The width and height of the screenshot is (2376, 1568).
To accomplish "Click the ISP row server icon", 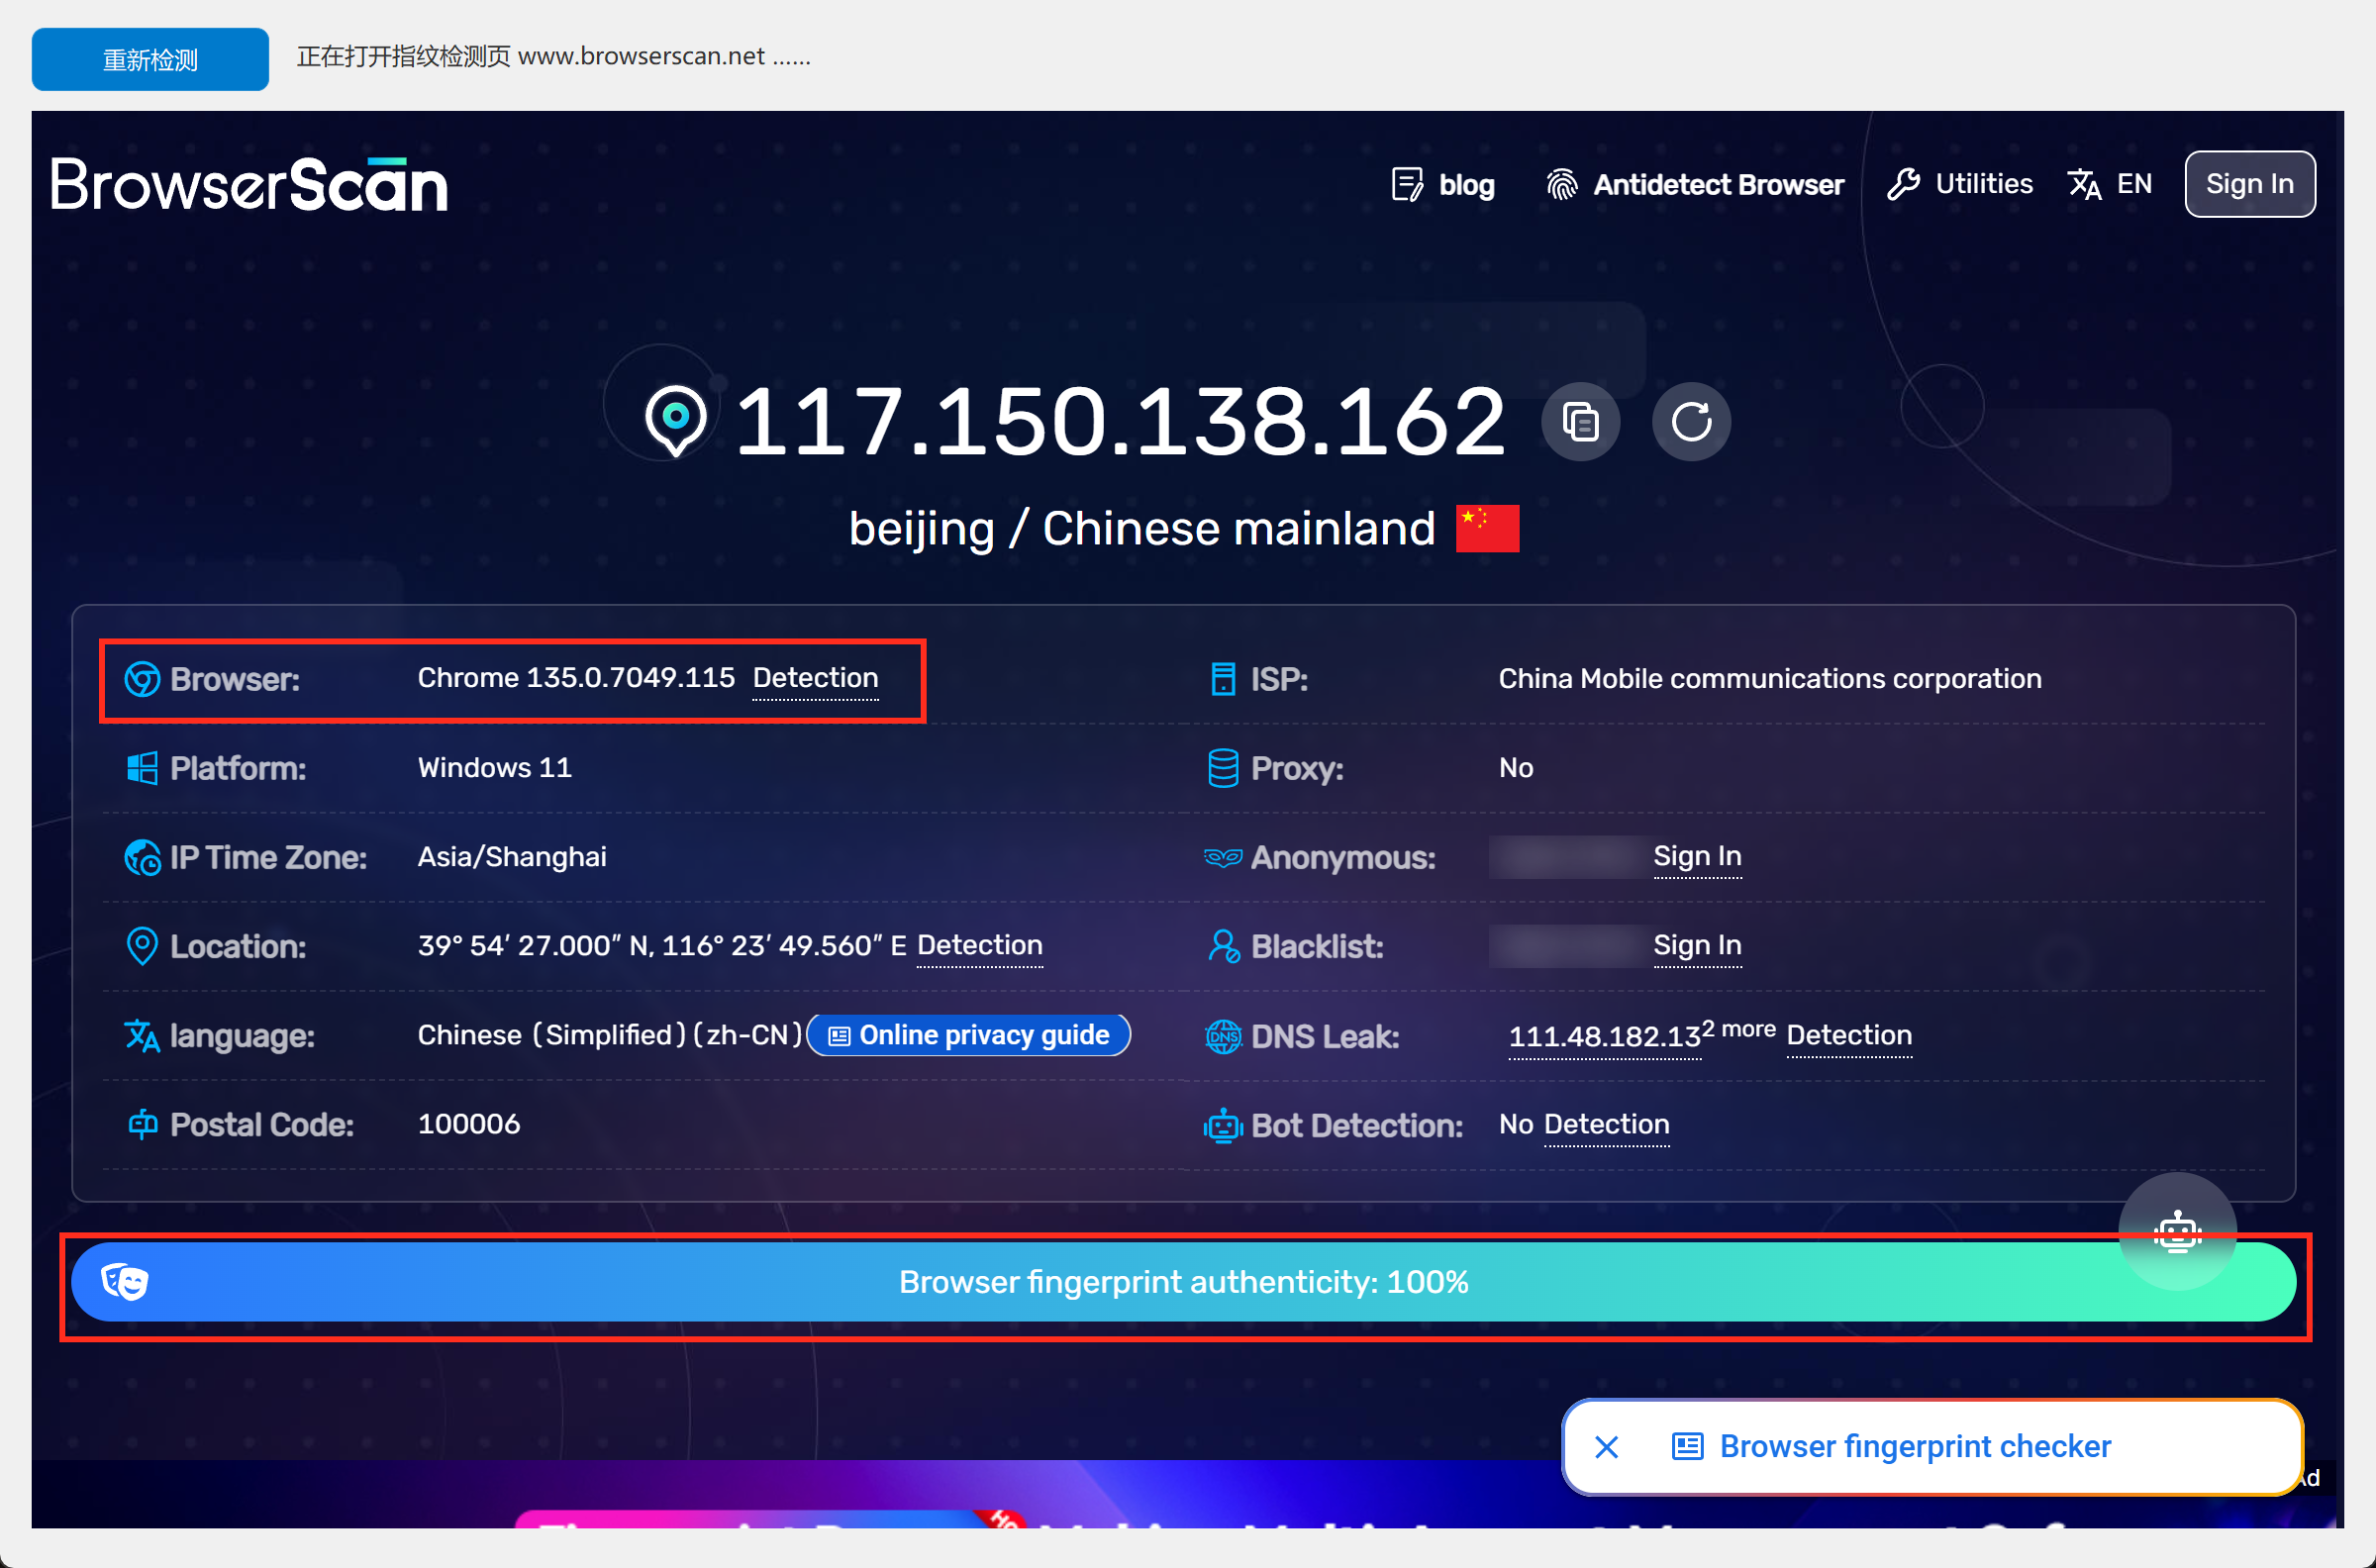I will coord(1223,679).
